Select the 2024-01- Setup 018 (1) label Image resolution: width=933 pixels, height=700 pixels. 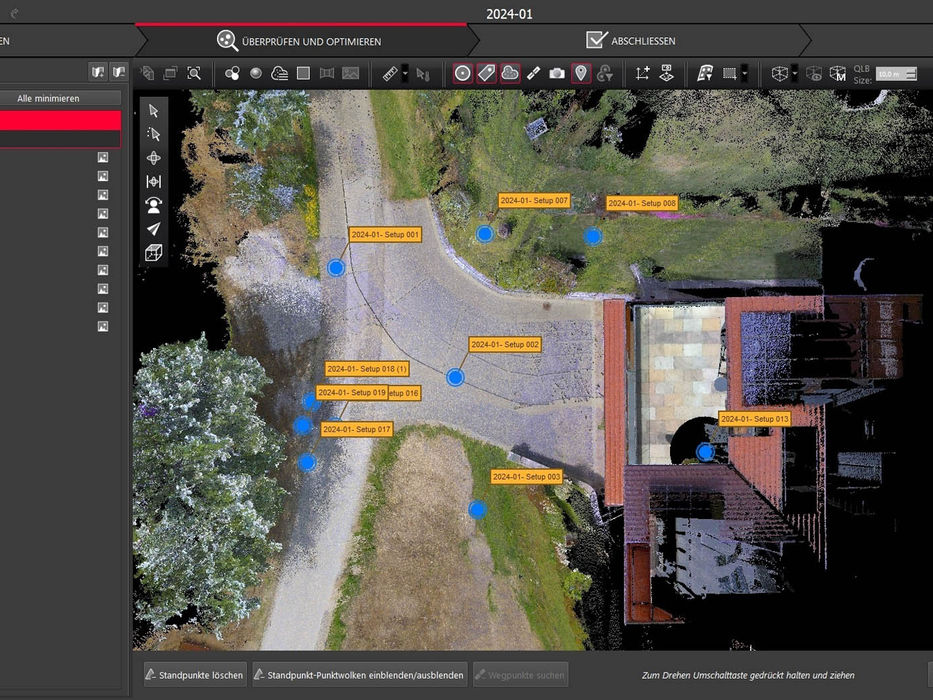[x=367, y=369]
